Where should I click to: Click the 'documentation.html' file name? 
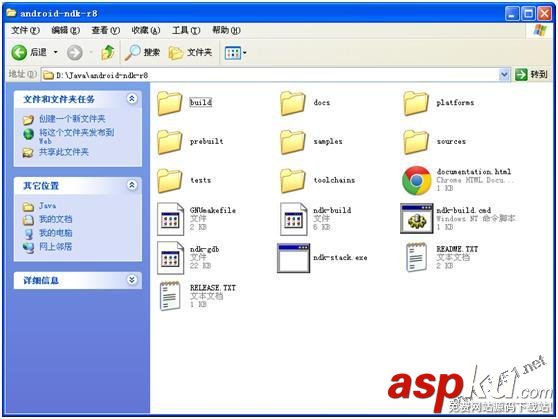(x=474, y=172)
